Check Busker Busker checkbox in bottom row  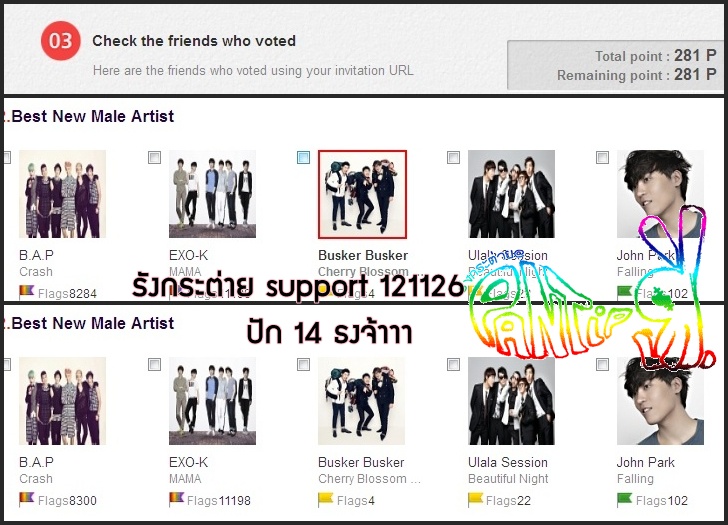tap(303, 364)
